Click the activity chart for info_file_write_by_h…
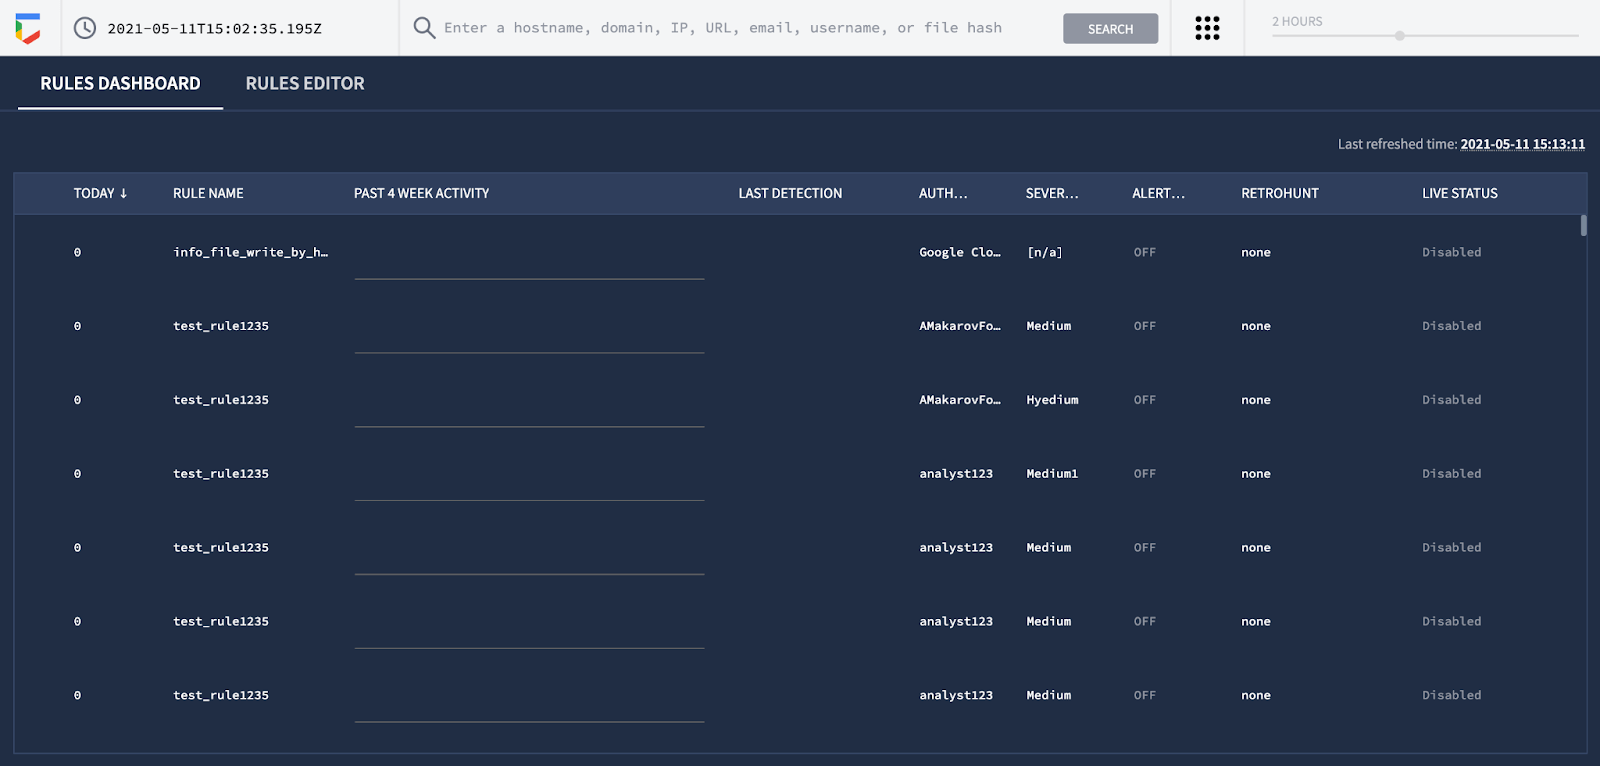 529,255
